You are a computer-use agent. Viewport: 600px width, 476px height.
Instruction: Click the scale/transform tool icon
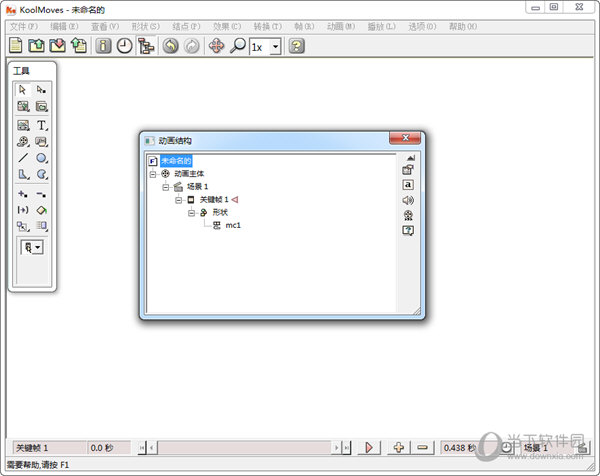(23, 226)
